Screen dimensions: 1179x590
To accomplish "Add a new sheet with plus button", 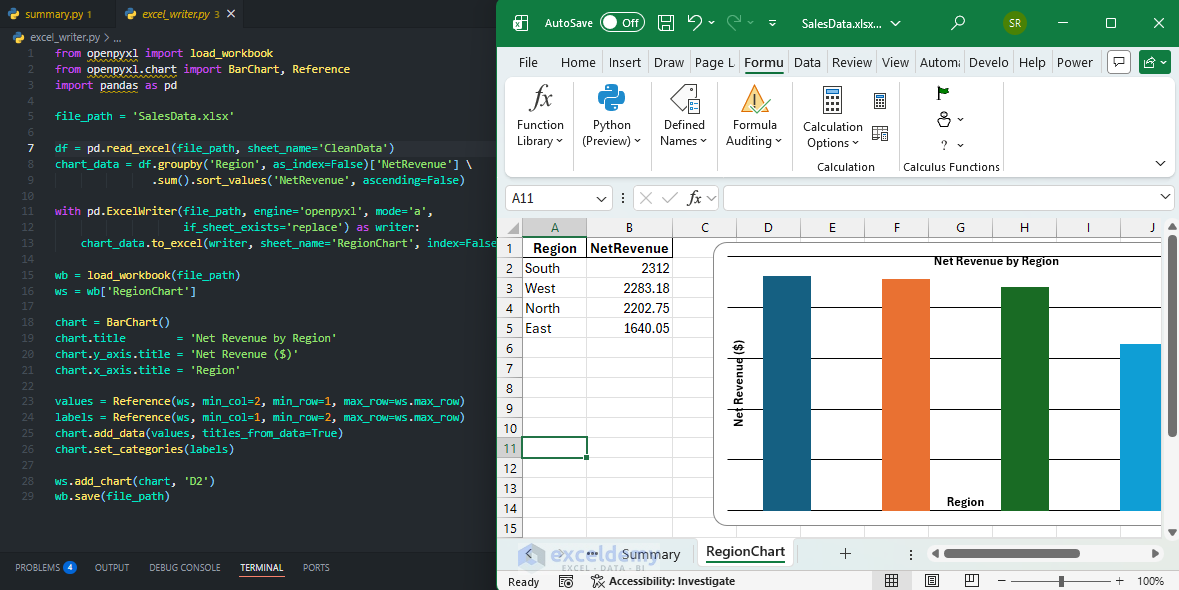I will [x=845, y=554].
